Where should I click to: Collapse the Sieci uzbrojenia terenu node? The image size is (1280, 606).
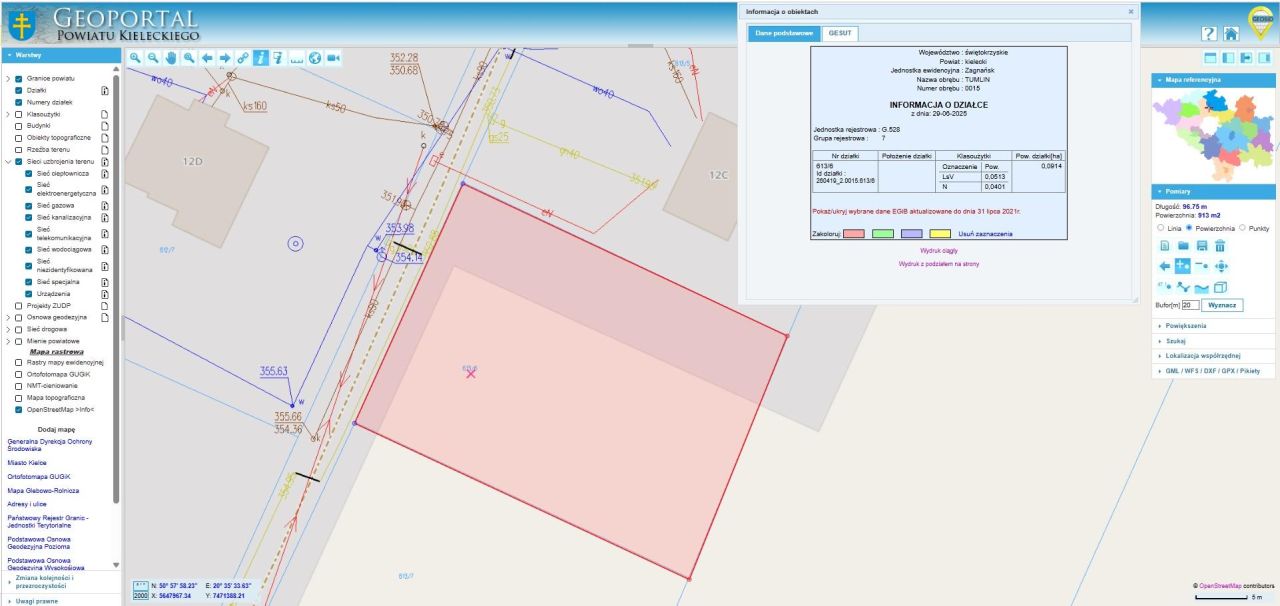[x=8, y=161]
